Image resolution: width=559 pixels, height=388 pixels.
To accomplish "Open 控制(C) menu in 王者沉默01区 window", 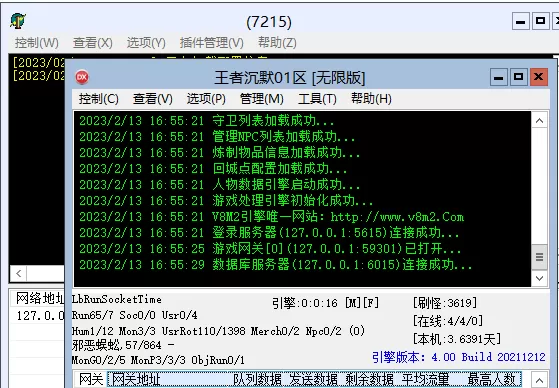I will click(x=98, y=98).
